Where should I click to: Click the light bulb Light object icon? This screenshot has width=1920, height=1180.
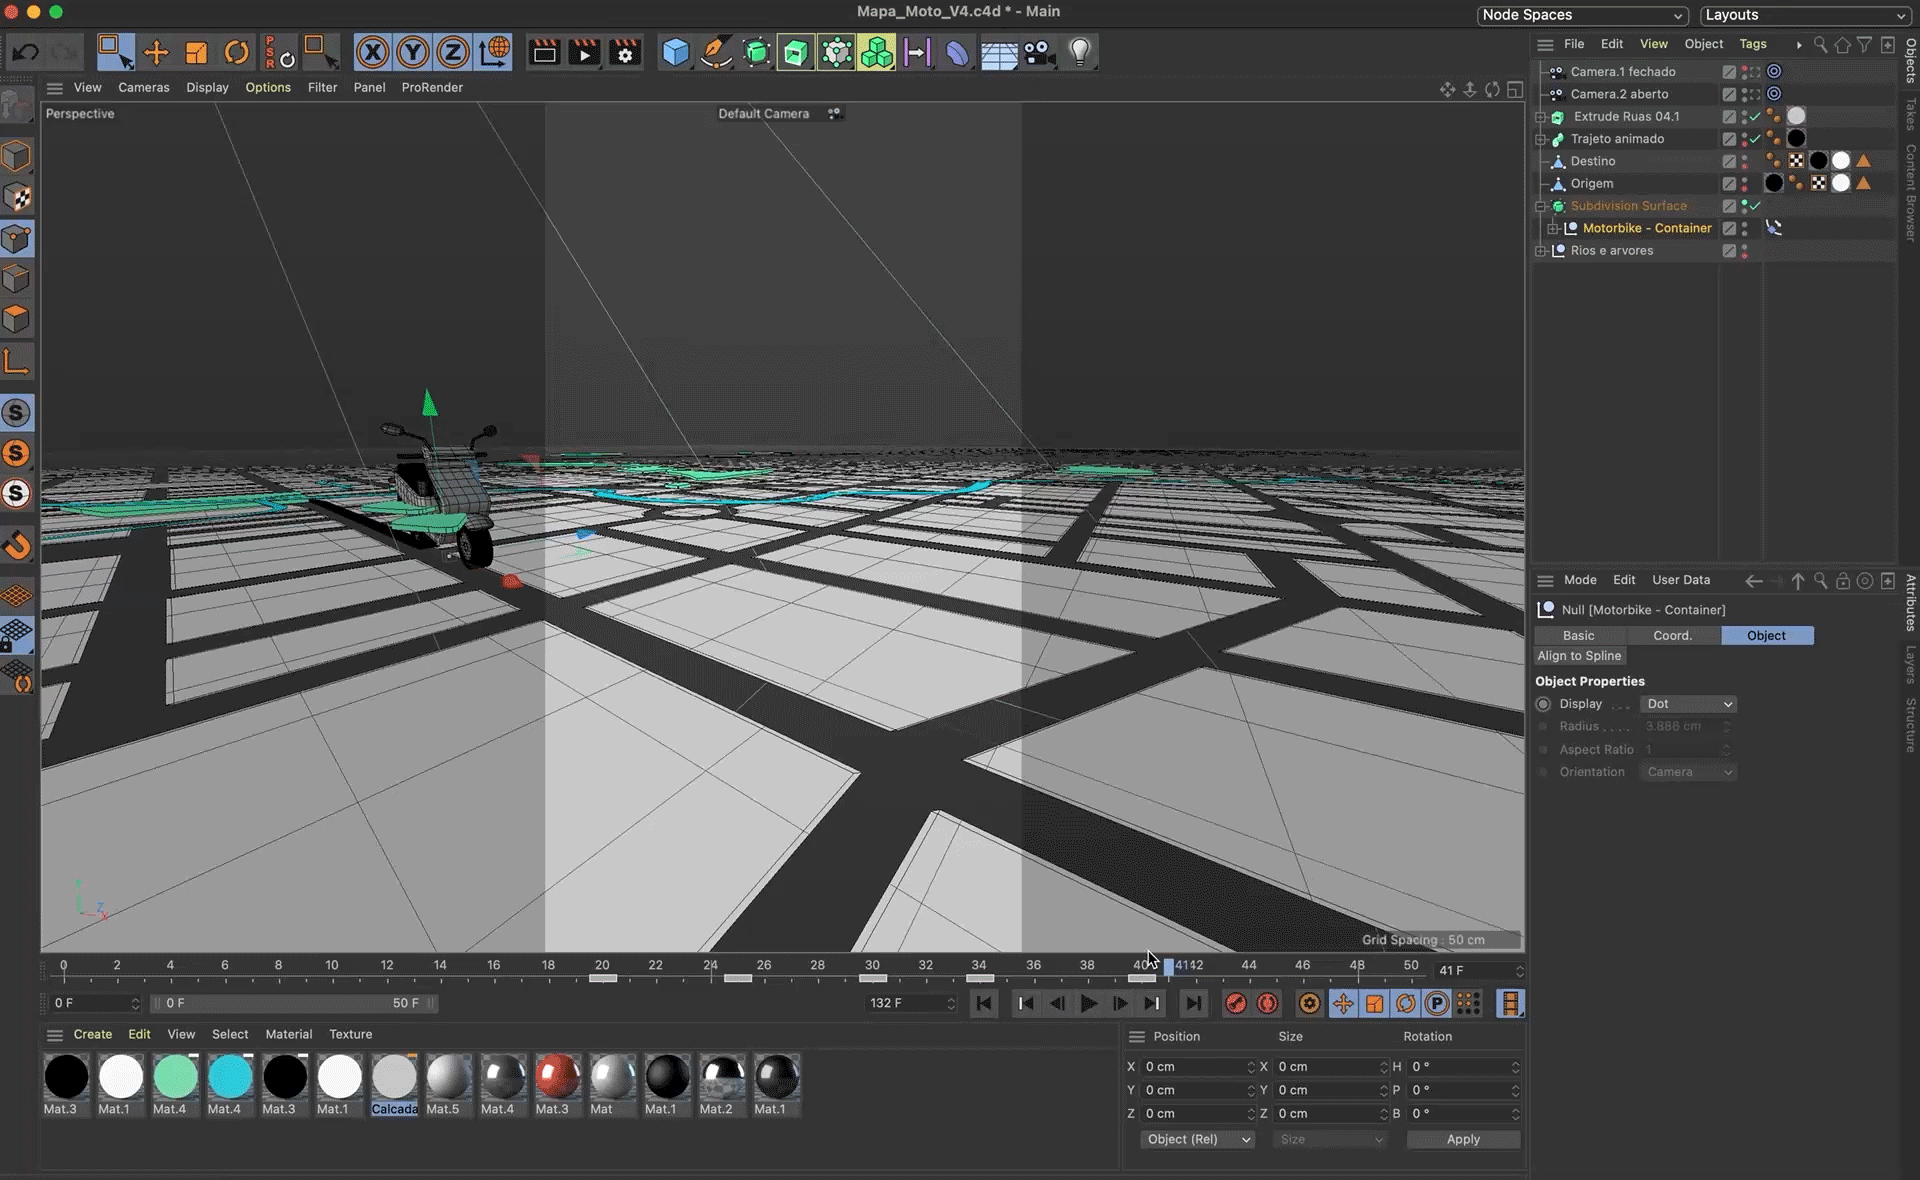[x=1080, y=52]
